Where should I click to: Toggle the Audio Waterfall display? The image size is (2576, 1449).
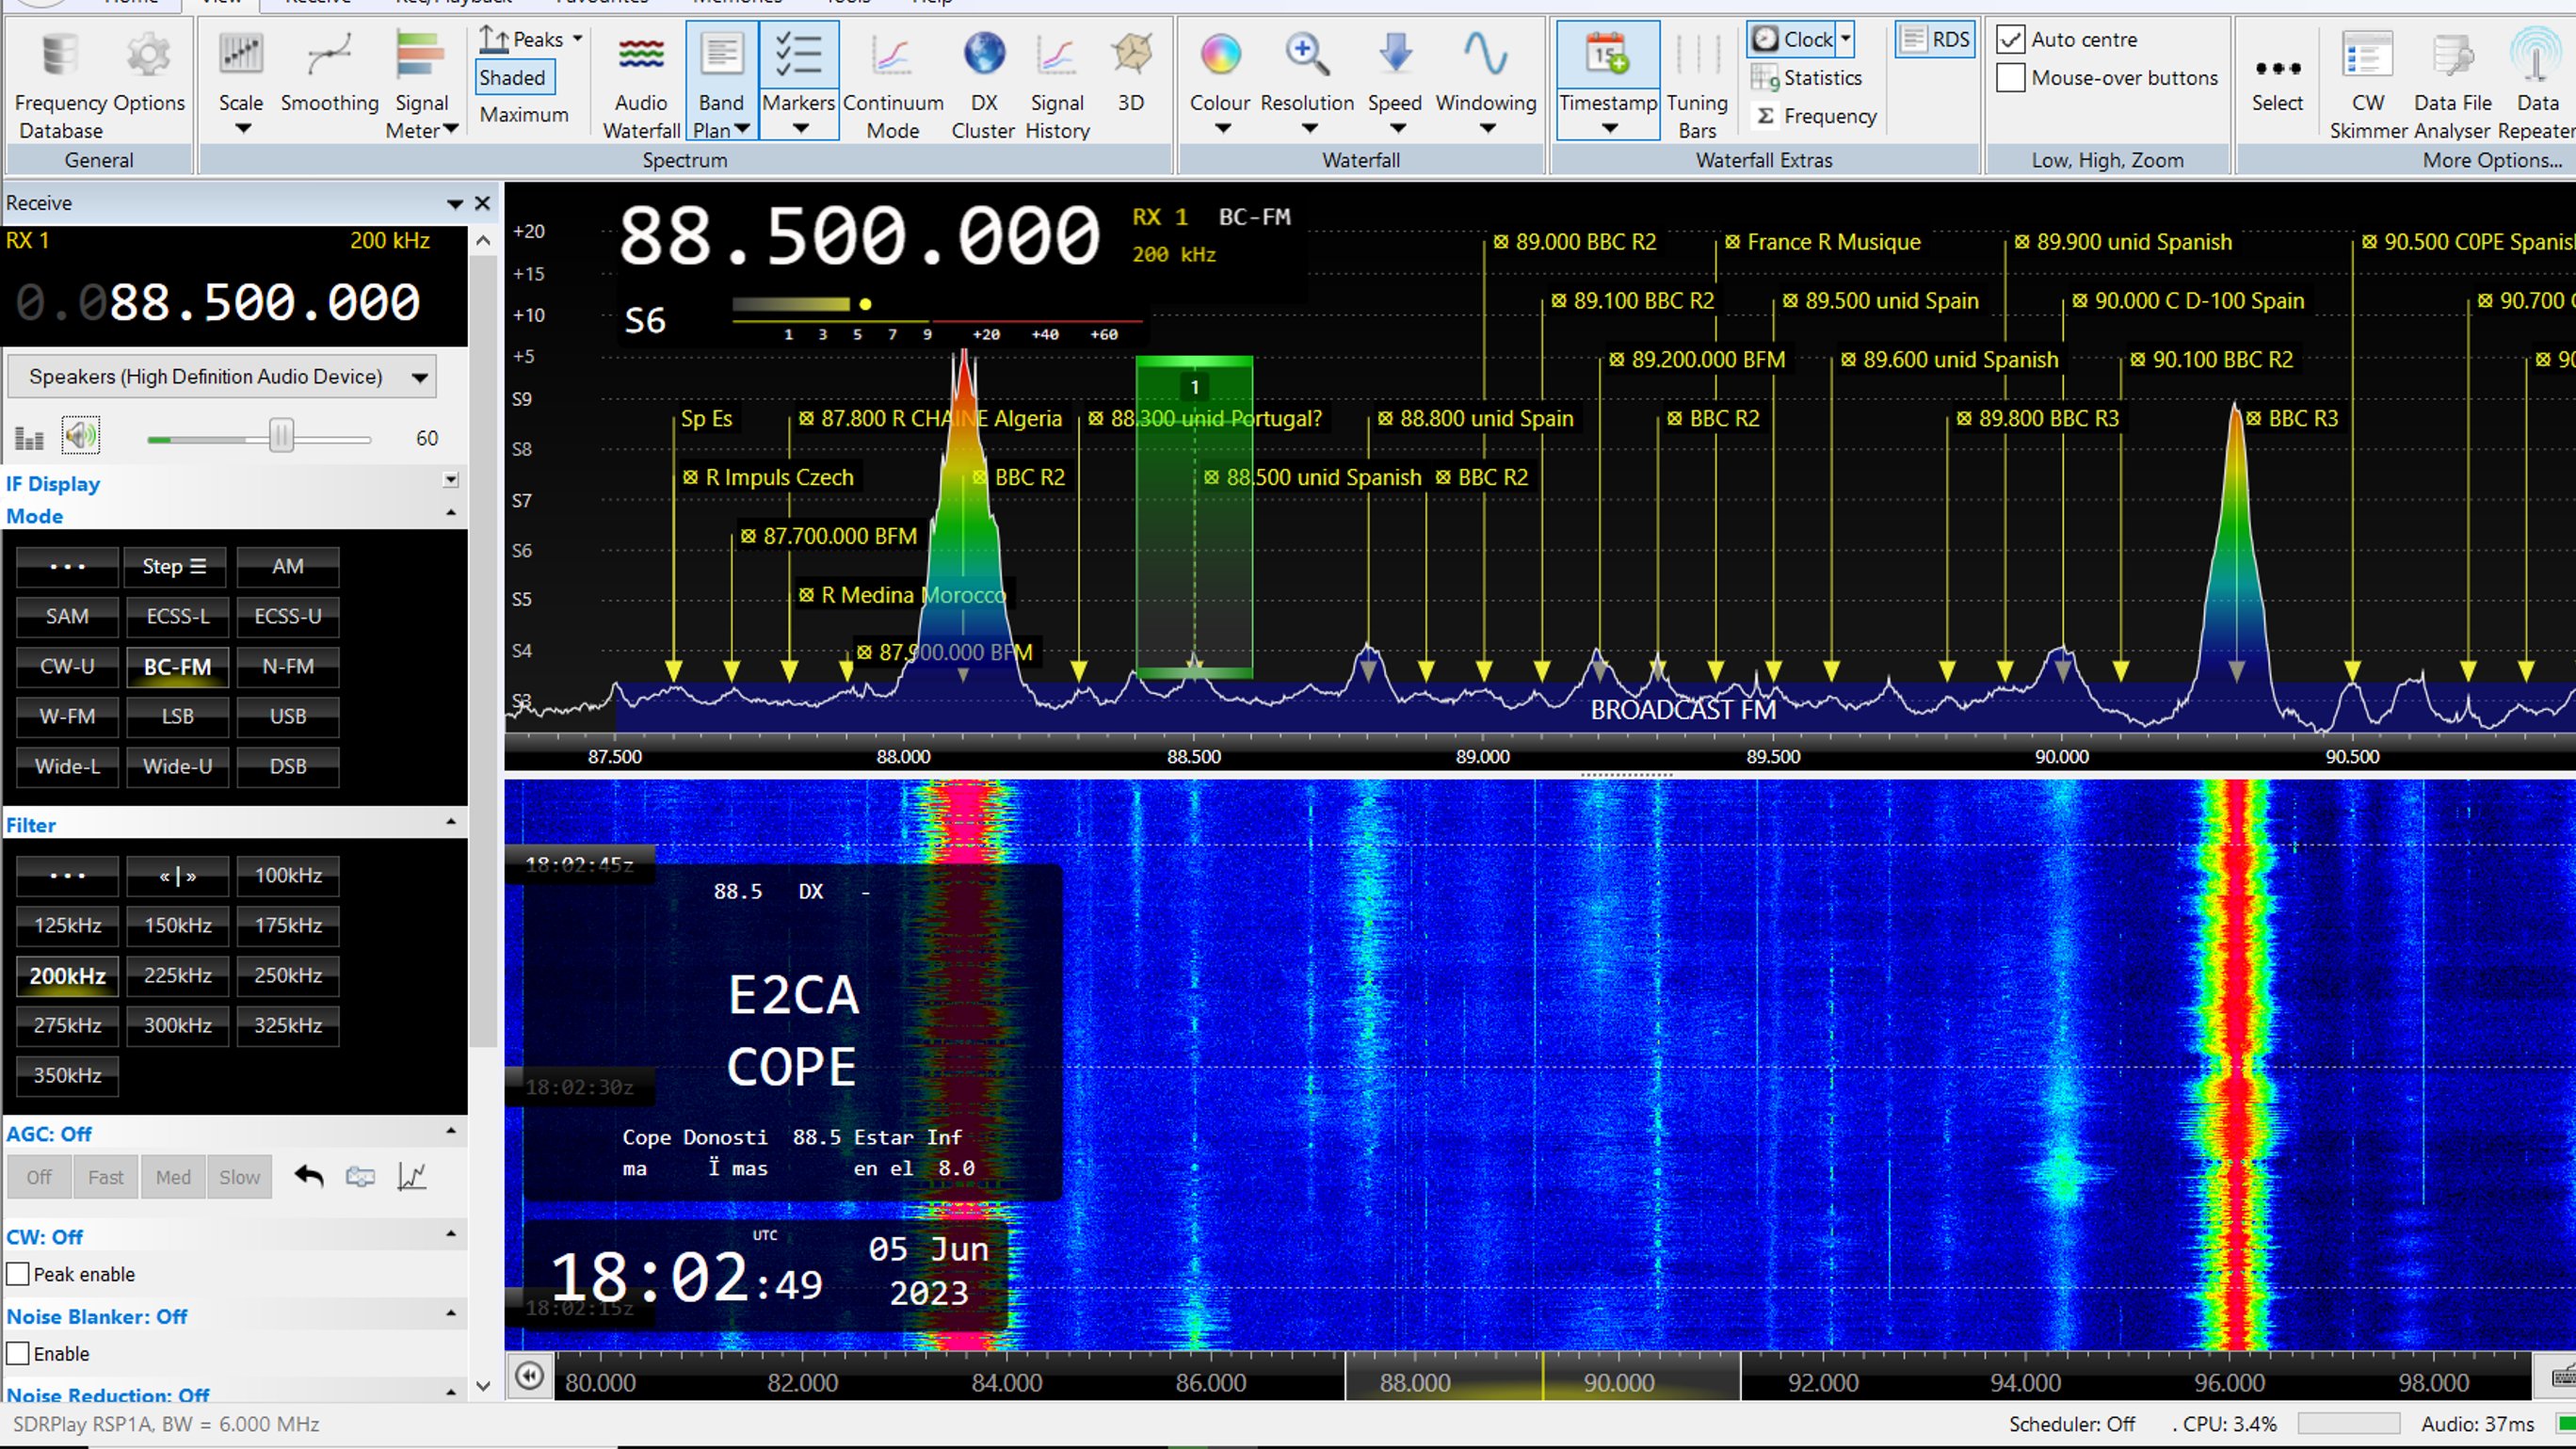pos(641,84)
